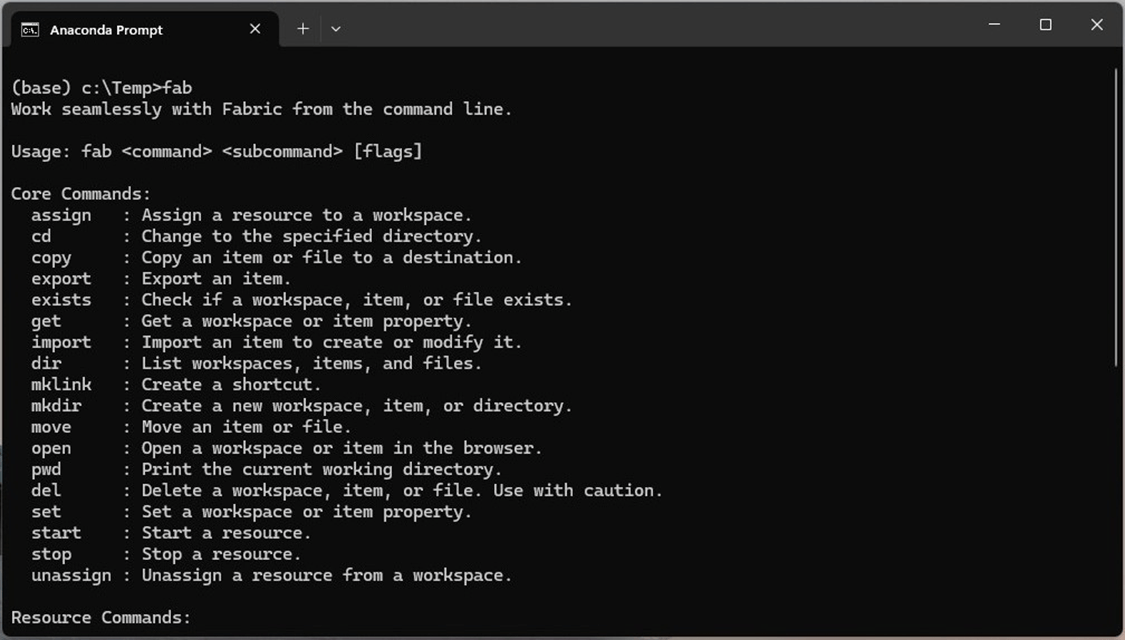
Task: Expand the new-tab profiles dropdown chevron
Action: point(336,29)
